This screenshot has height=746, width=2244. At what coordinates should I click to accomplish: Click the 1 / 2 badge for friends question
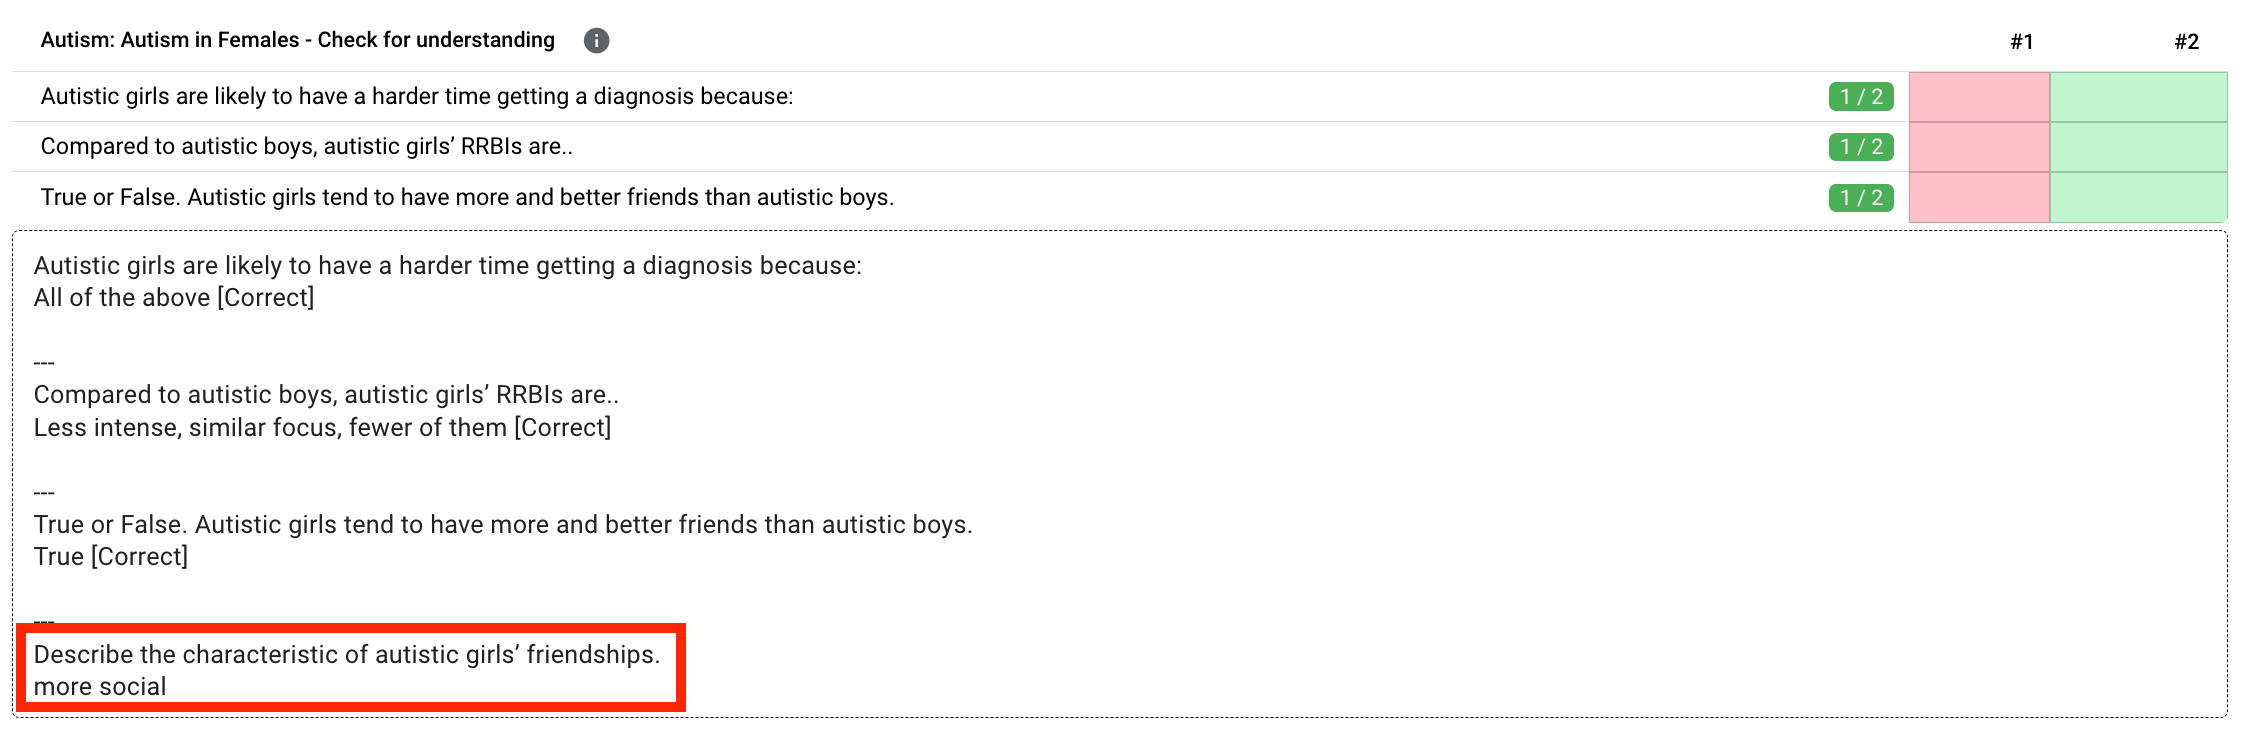coord(1861,198)
